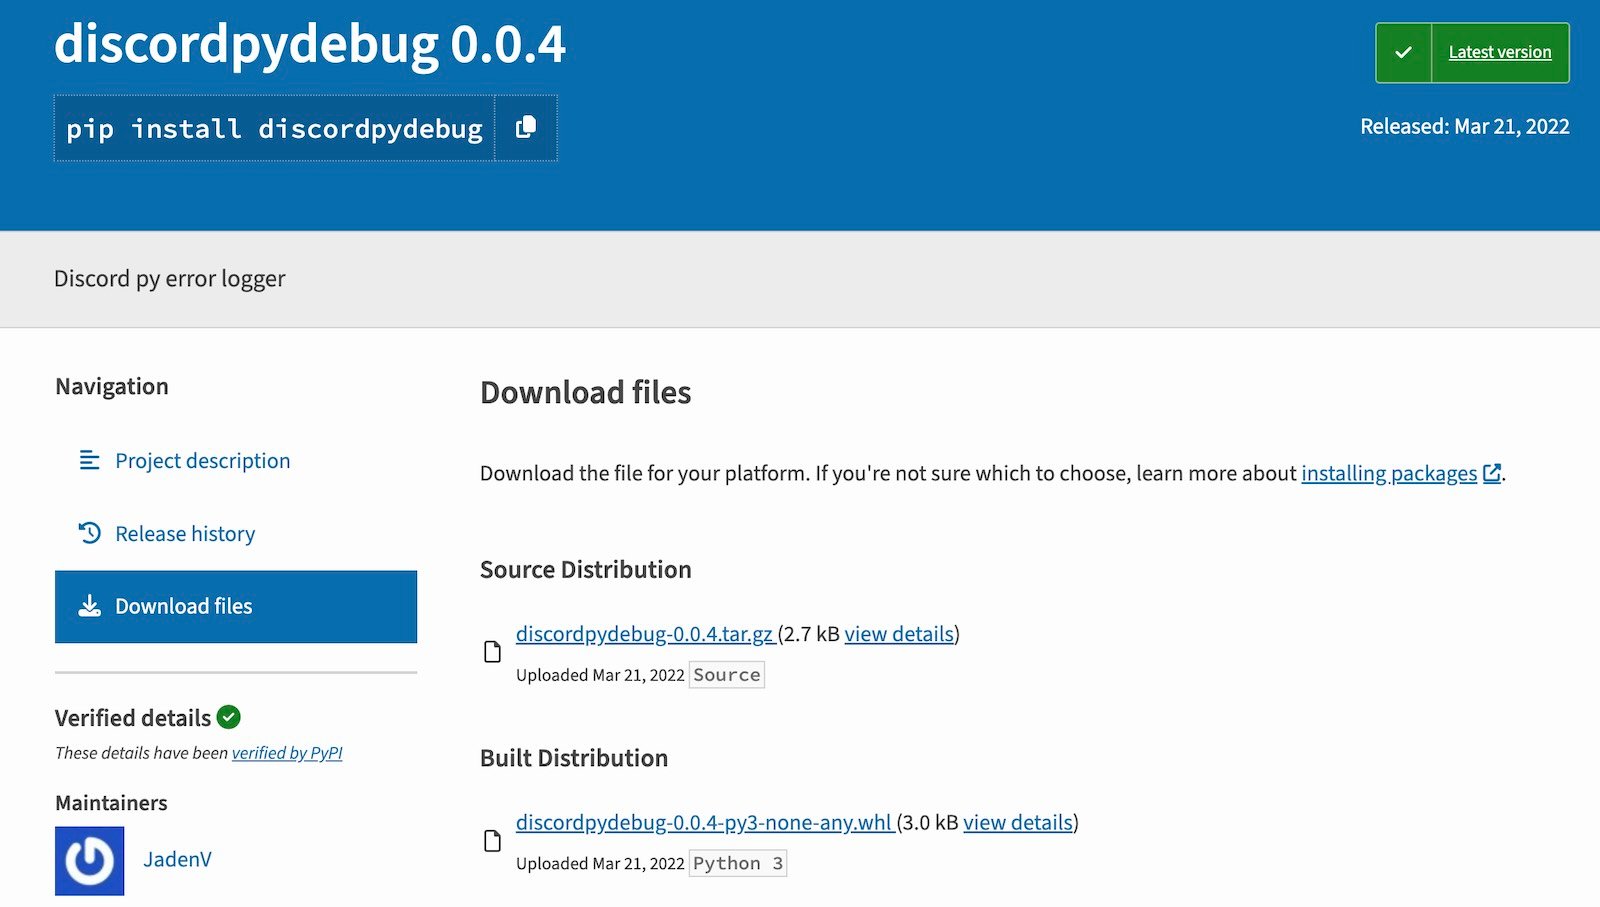Click JadenV's avatar image
This screenshot has height=907, width=1600.
click(x=90, y=860)
